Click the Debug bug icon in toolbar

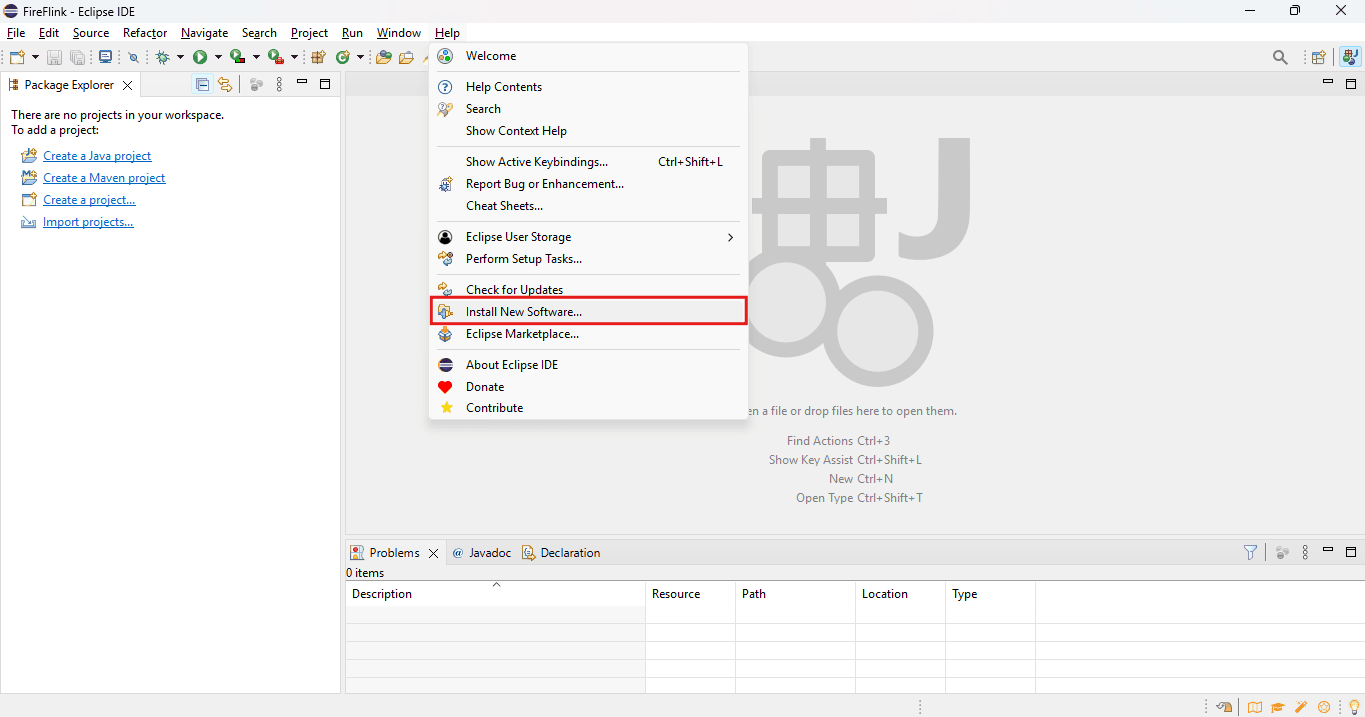tap(162, 58)
